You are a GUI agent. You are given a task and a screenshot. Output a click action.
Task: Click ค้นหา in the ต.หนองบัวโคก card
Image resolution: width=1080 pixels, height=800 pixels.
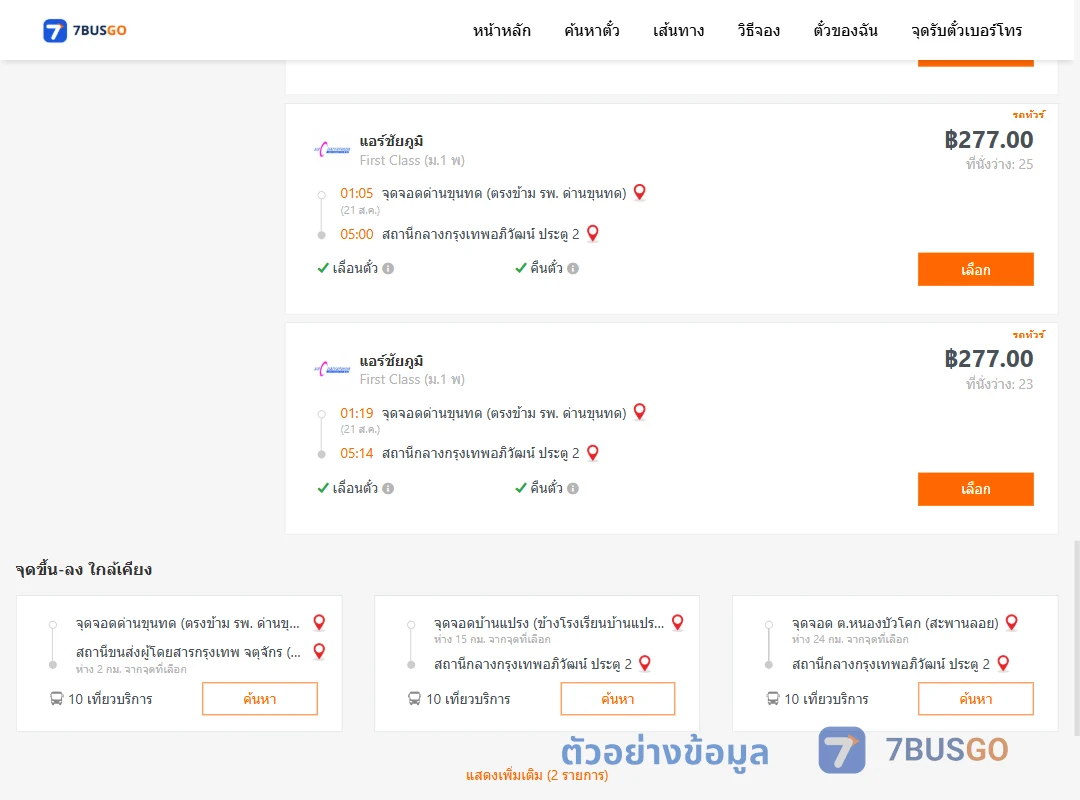point(975,699)
